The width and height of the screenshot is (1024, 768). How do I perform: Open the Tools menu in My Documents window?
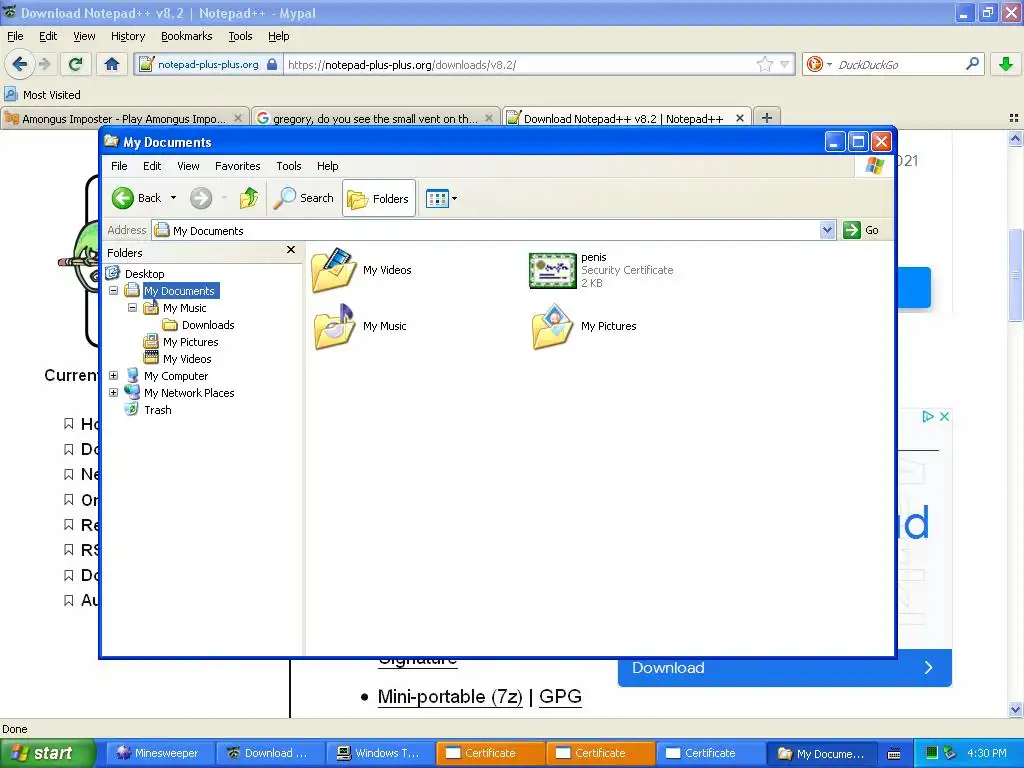point(289,166)
